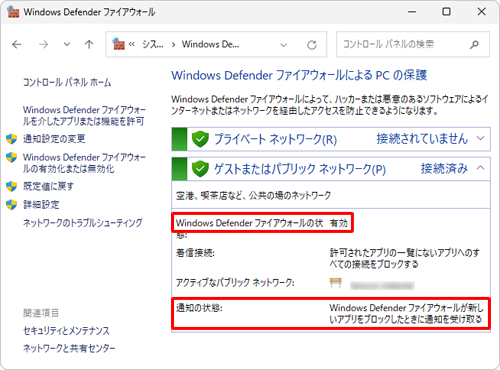The image size is (500, 370).
Task: Click 接続済み status text
Action: tap(444, 168)
